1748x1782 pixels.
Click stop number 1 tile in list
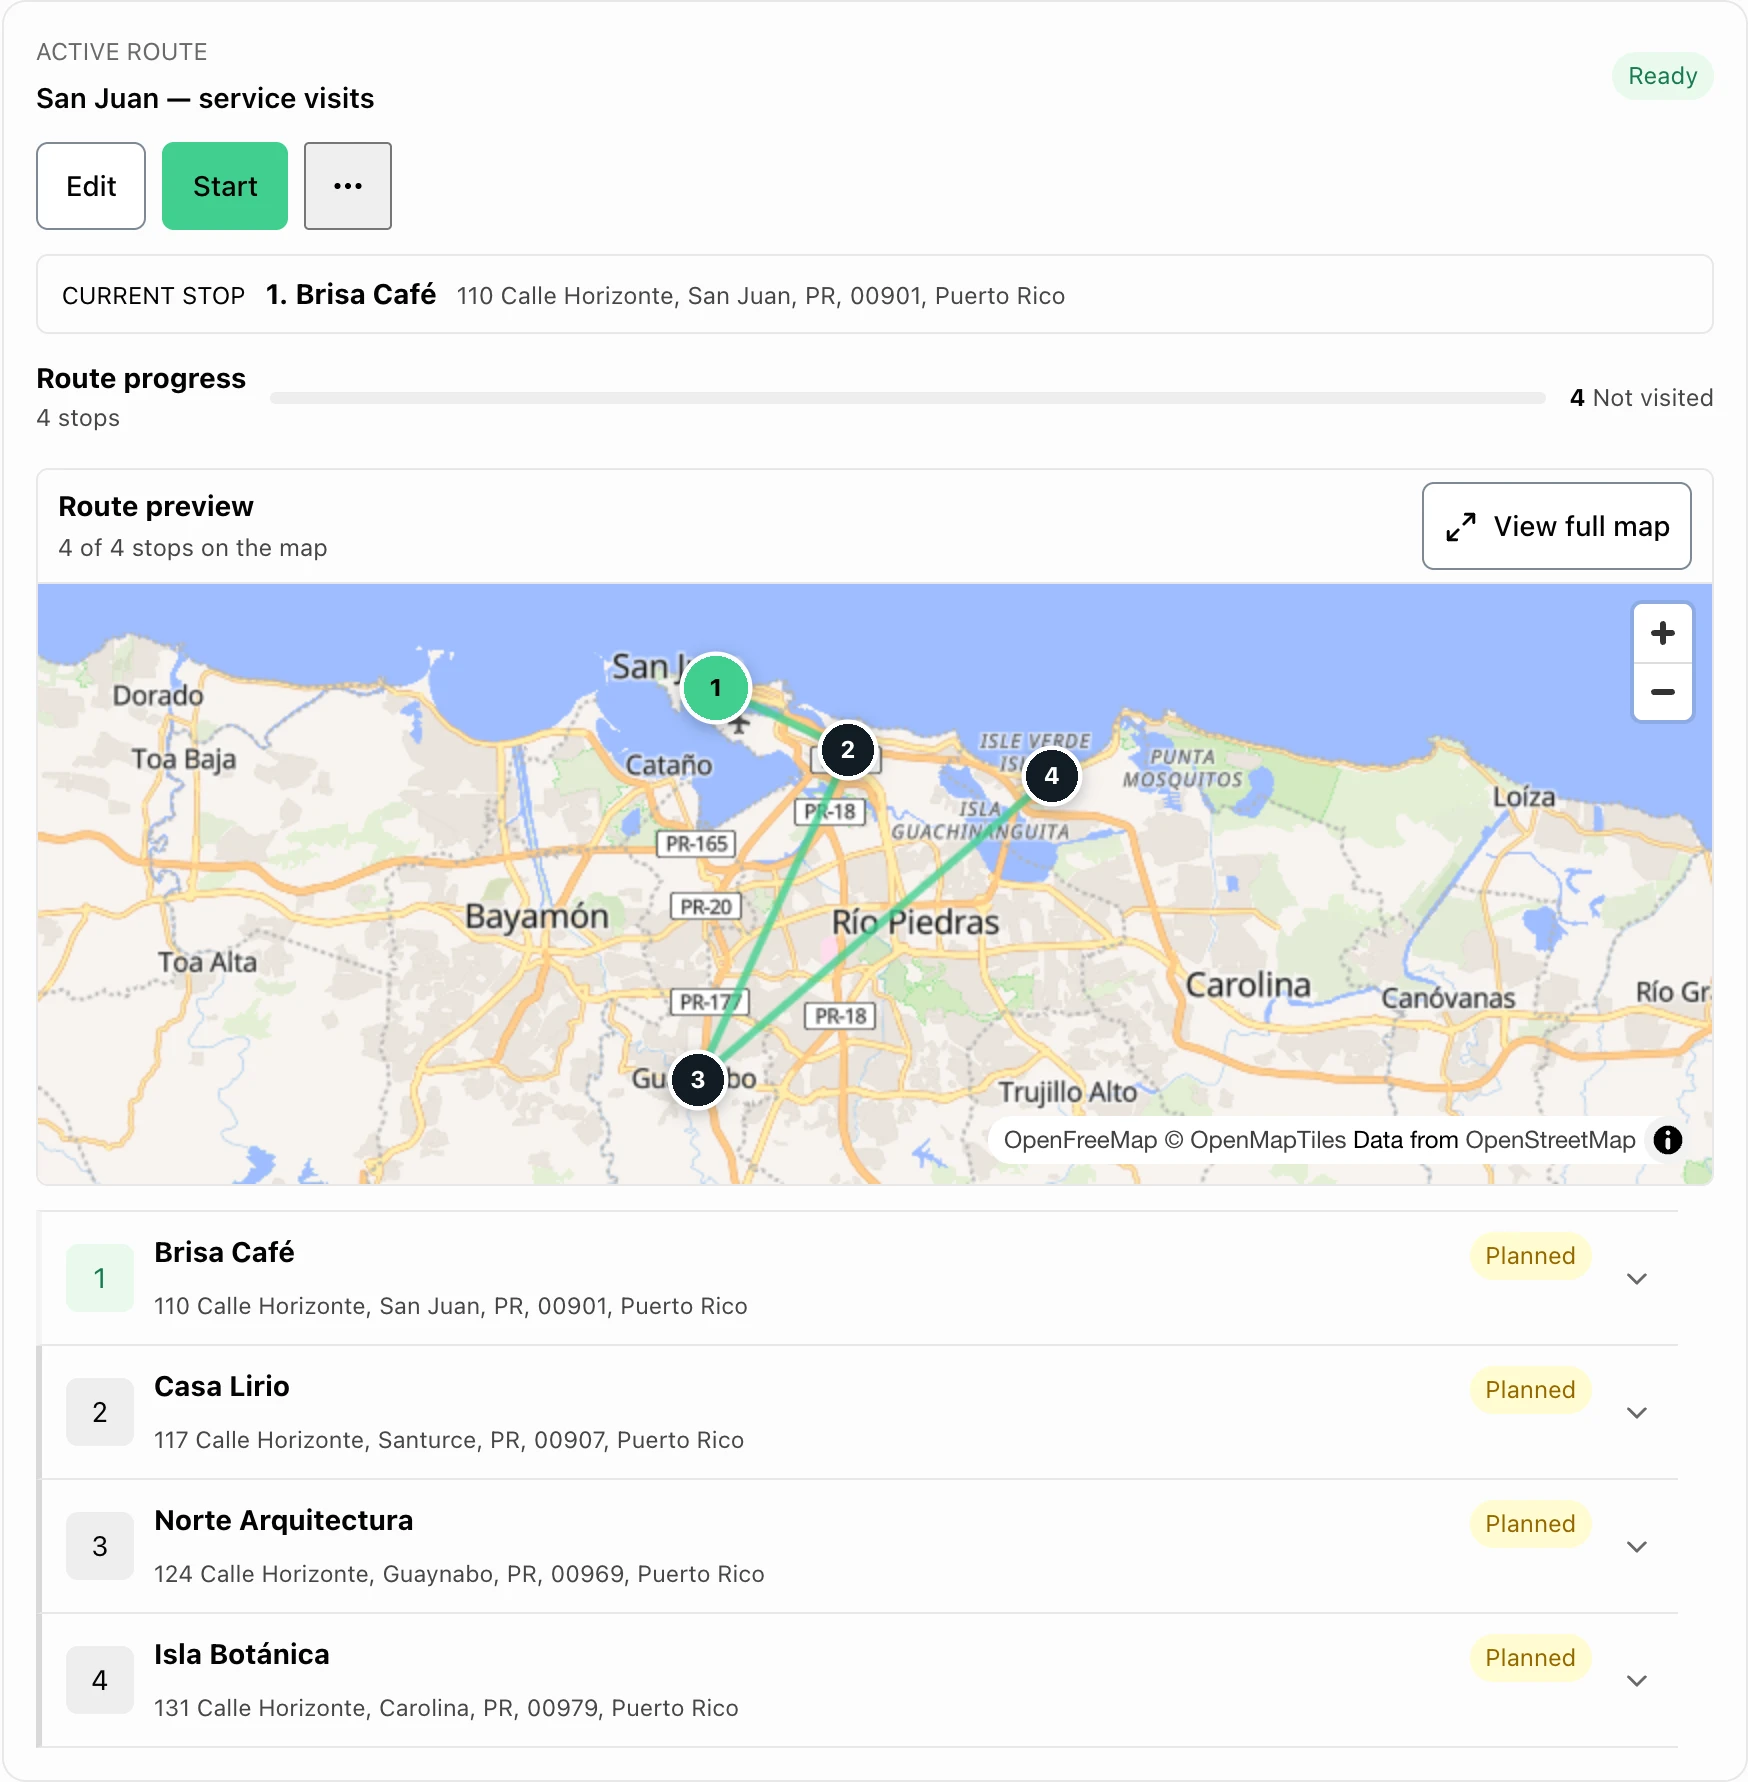(x=100, y=1278)
